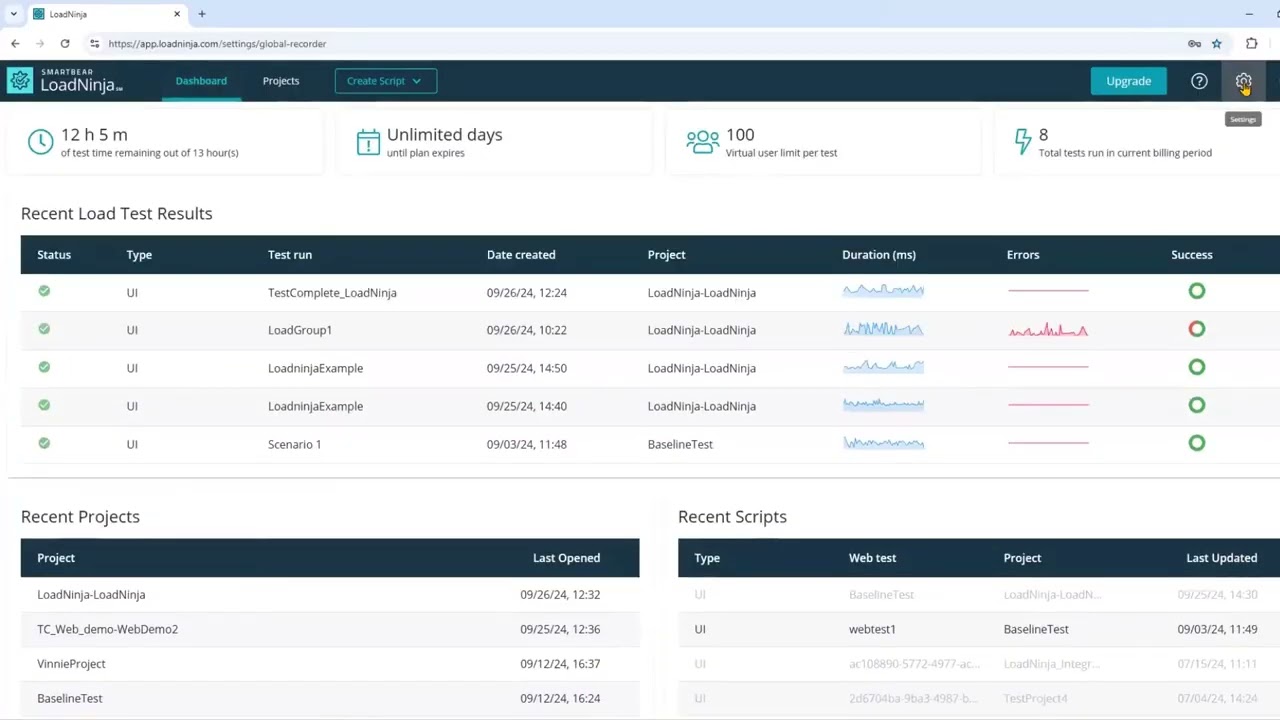The height and width of the screenshot is (720, 1280).
Task: Open the TestComplete_LoadNinja test run
Action: pyautogui.click(x=332, y=293)
